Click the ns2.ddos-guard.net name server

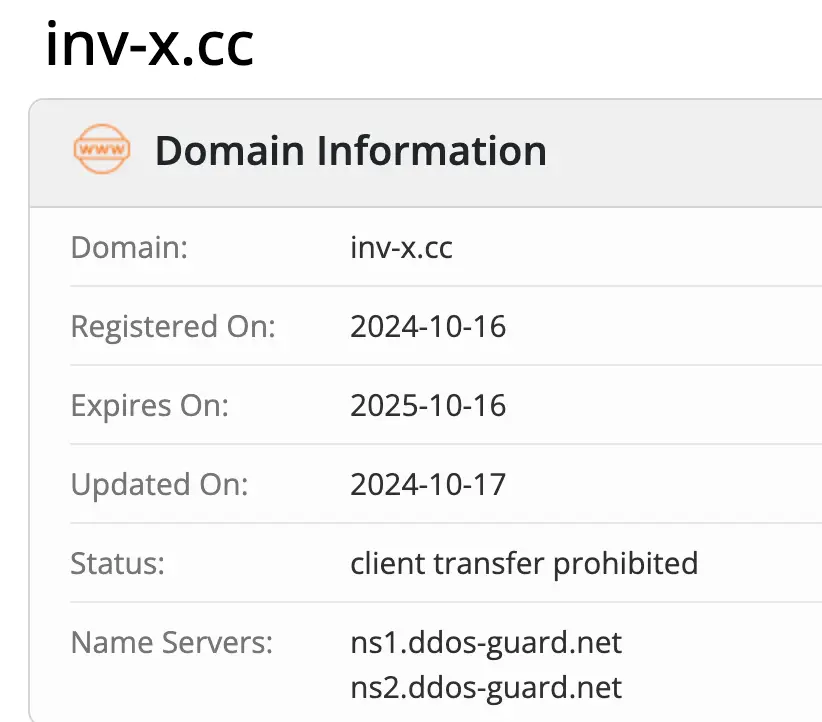(x=486, y=687)
